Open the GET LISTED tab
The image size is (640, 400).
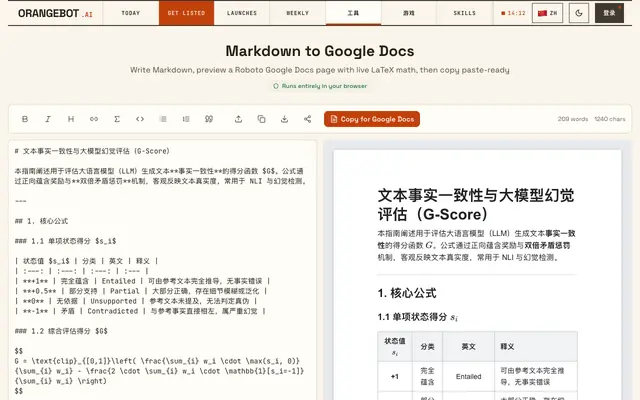point(187,13)
